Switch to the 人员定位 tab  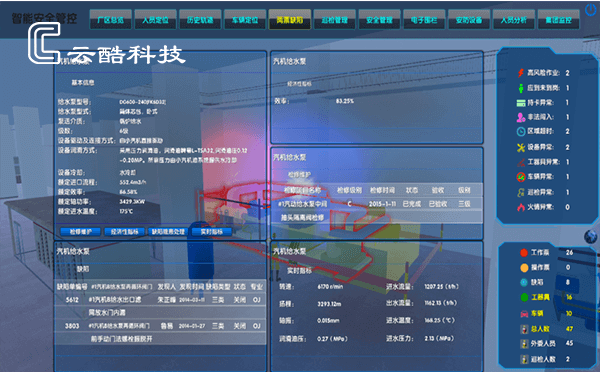pos(155,20)
